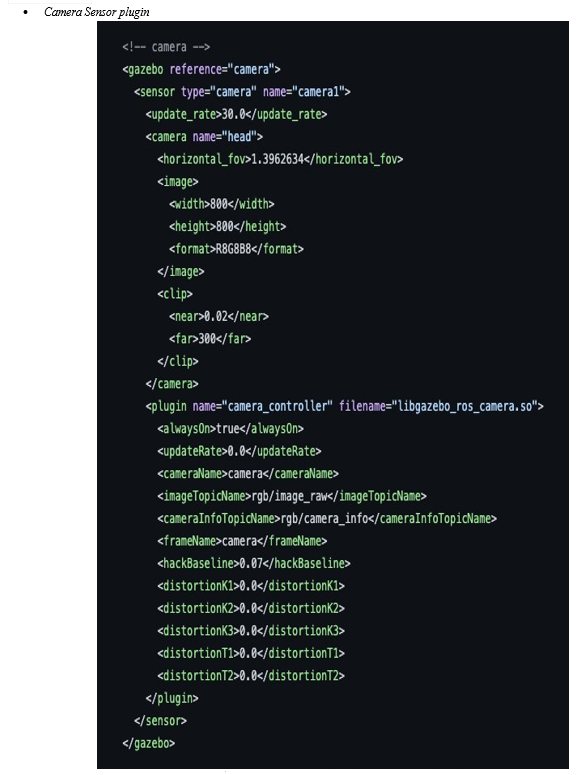The height and width of the screenshot is (775, 581).
Task: Click the hackBaseline 0.07 line
Action: [x=254, y=563]
